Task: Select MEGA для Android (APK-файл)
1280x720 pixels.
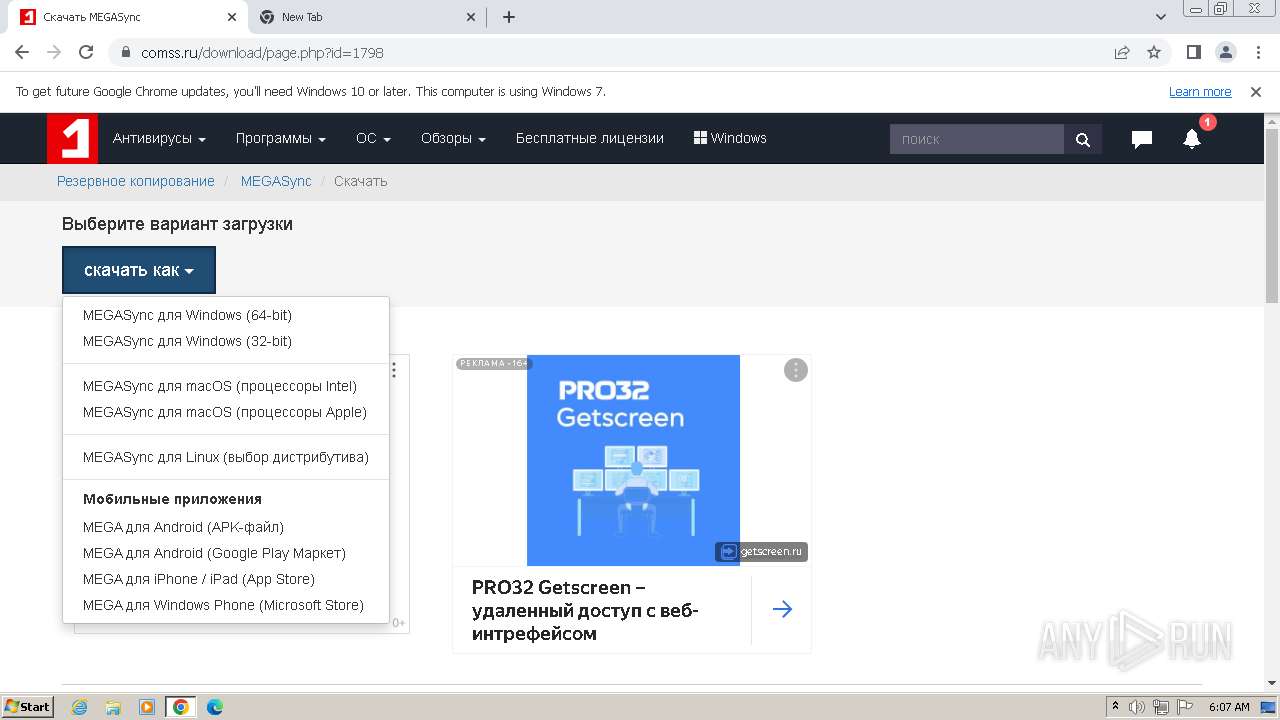Action: click(183, 527)
